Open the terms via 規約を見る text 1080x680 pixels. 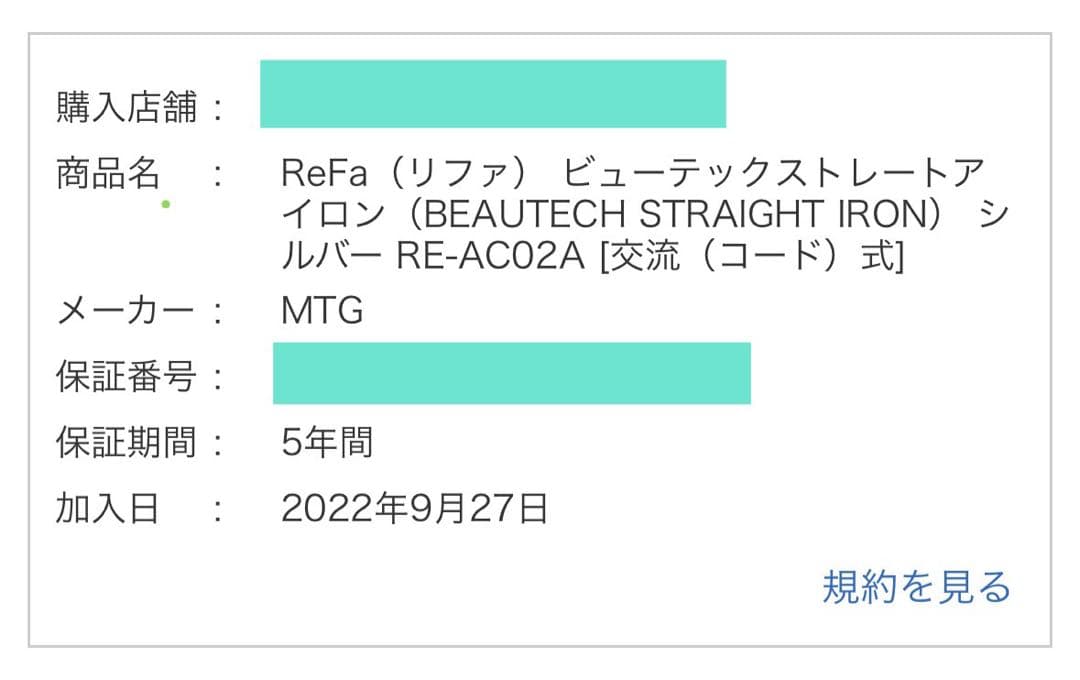click(916, 586)
